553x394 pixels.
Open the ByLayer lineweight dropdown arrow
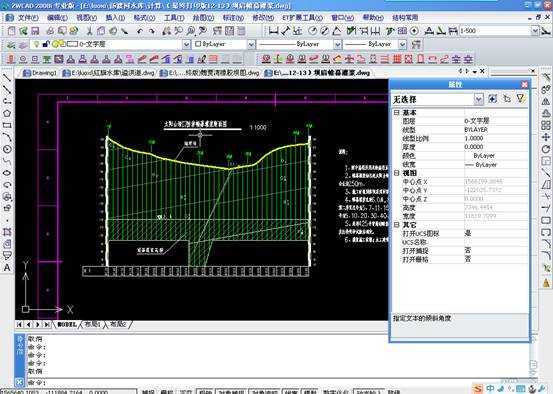402,44
